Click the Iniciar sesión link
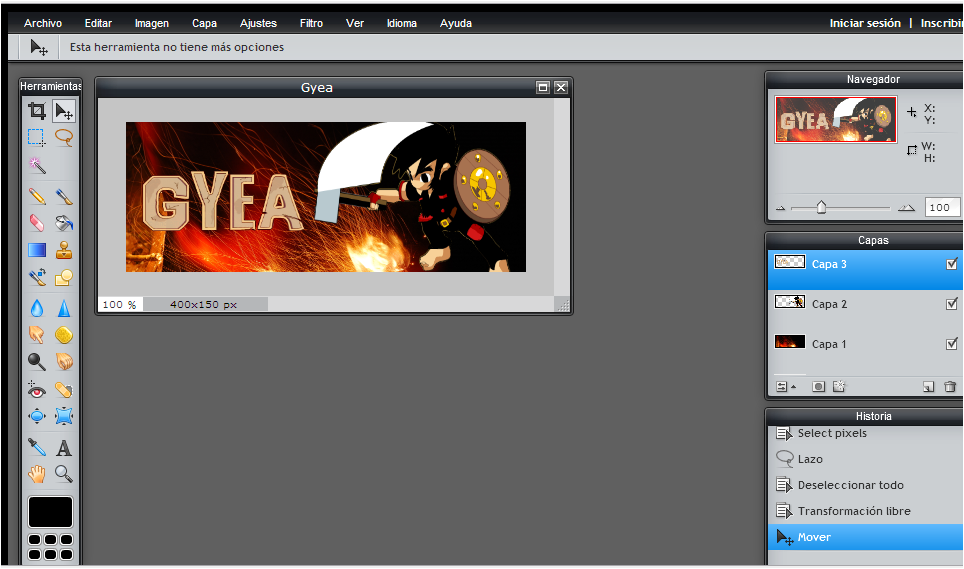The height and width of the screenshot is (569, 964). point(865,23)
